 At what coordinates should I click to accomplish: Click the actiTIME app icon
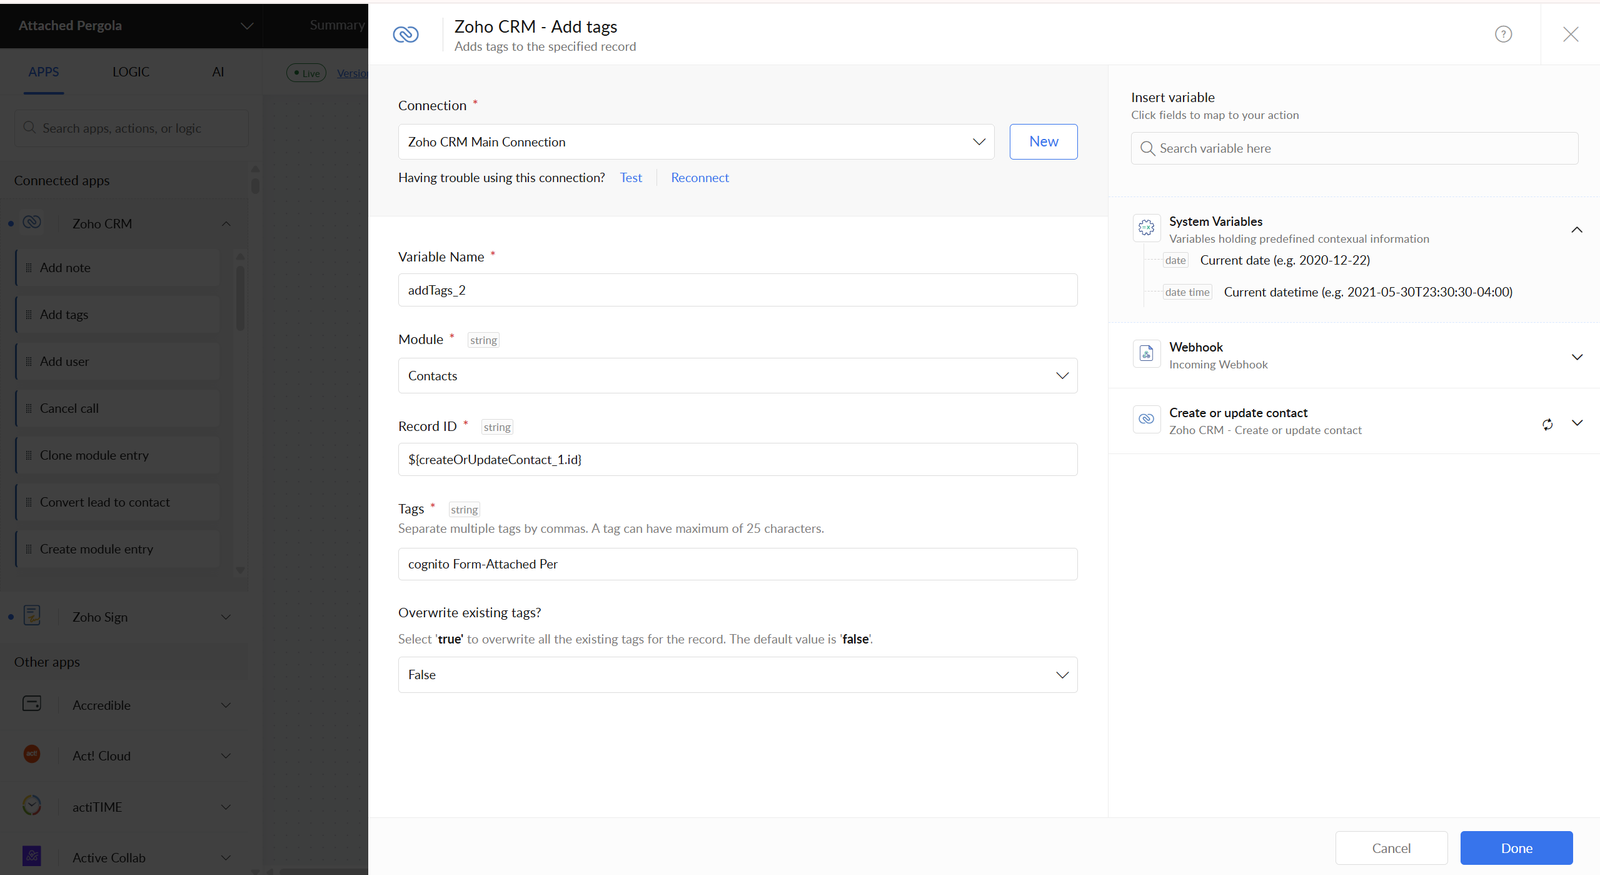(x=32, y=805)
